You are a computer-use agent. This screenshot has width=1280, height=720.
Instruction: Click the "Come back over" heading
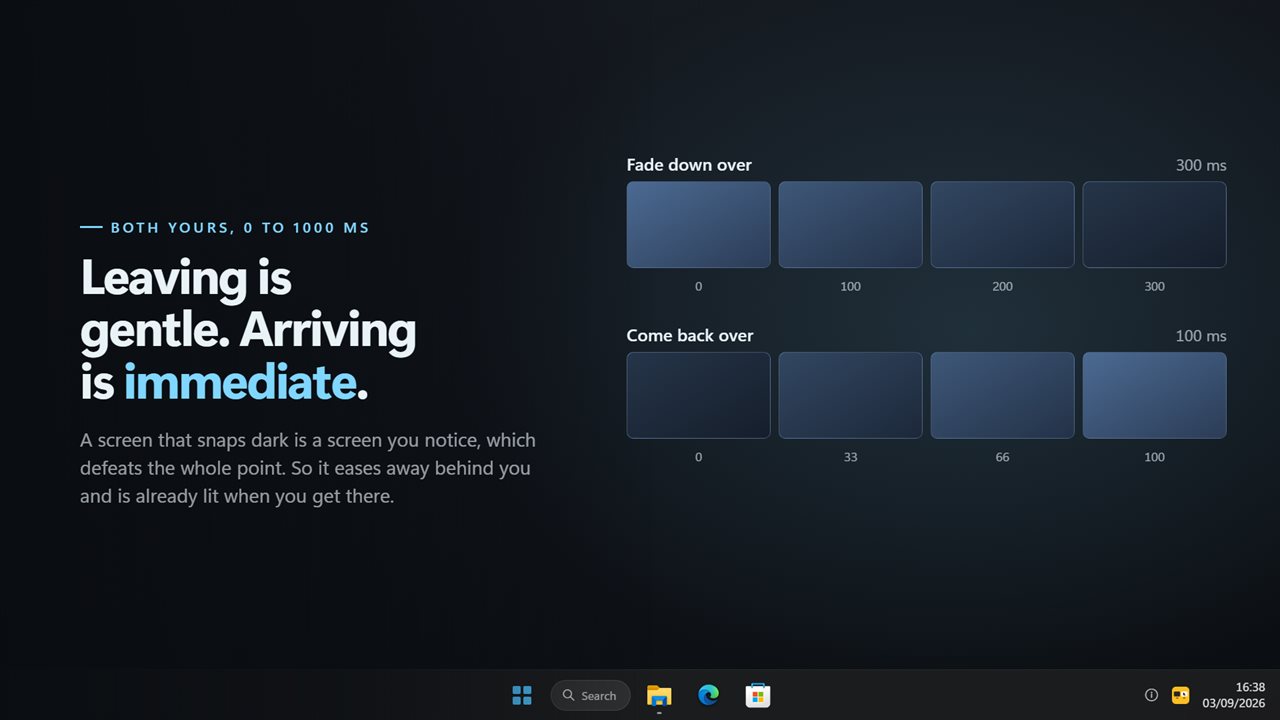[x=690, y=336]
